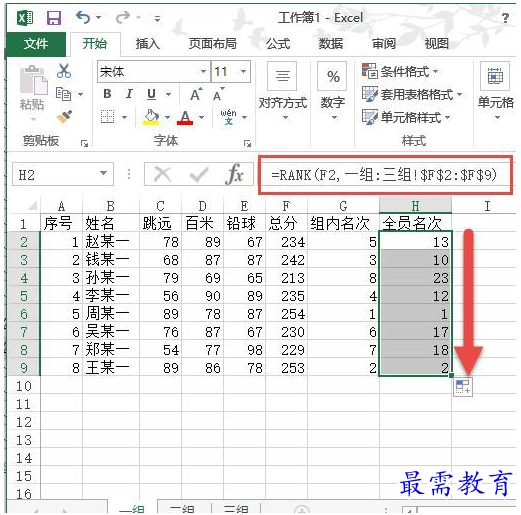Open 单元格样式 (Cell Styles)
This screenshot has height=515, width=521.
coord(406,117)
